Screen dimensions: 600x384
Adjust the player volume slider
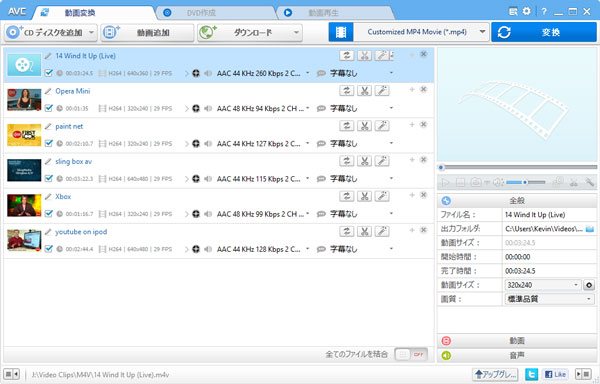pos(526,182)
